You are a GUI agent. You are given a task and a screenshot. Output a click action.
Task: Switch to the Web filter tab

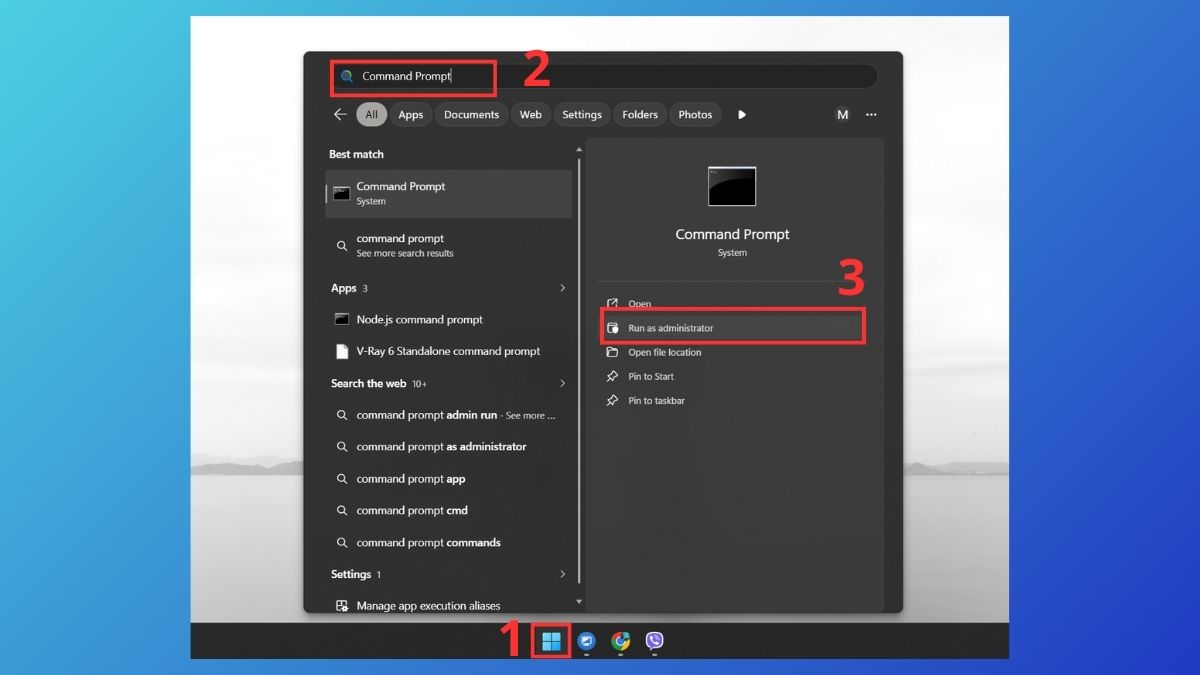pyautogui.click(x=531, y=115)
